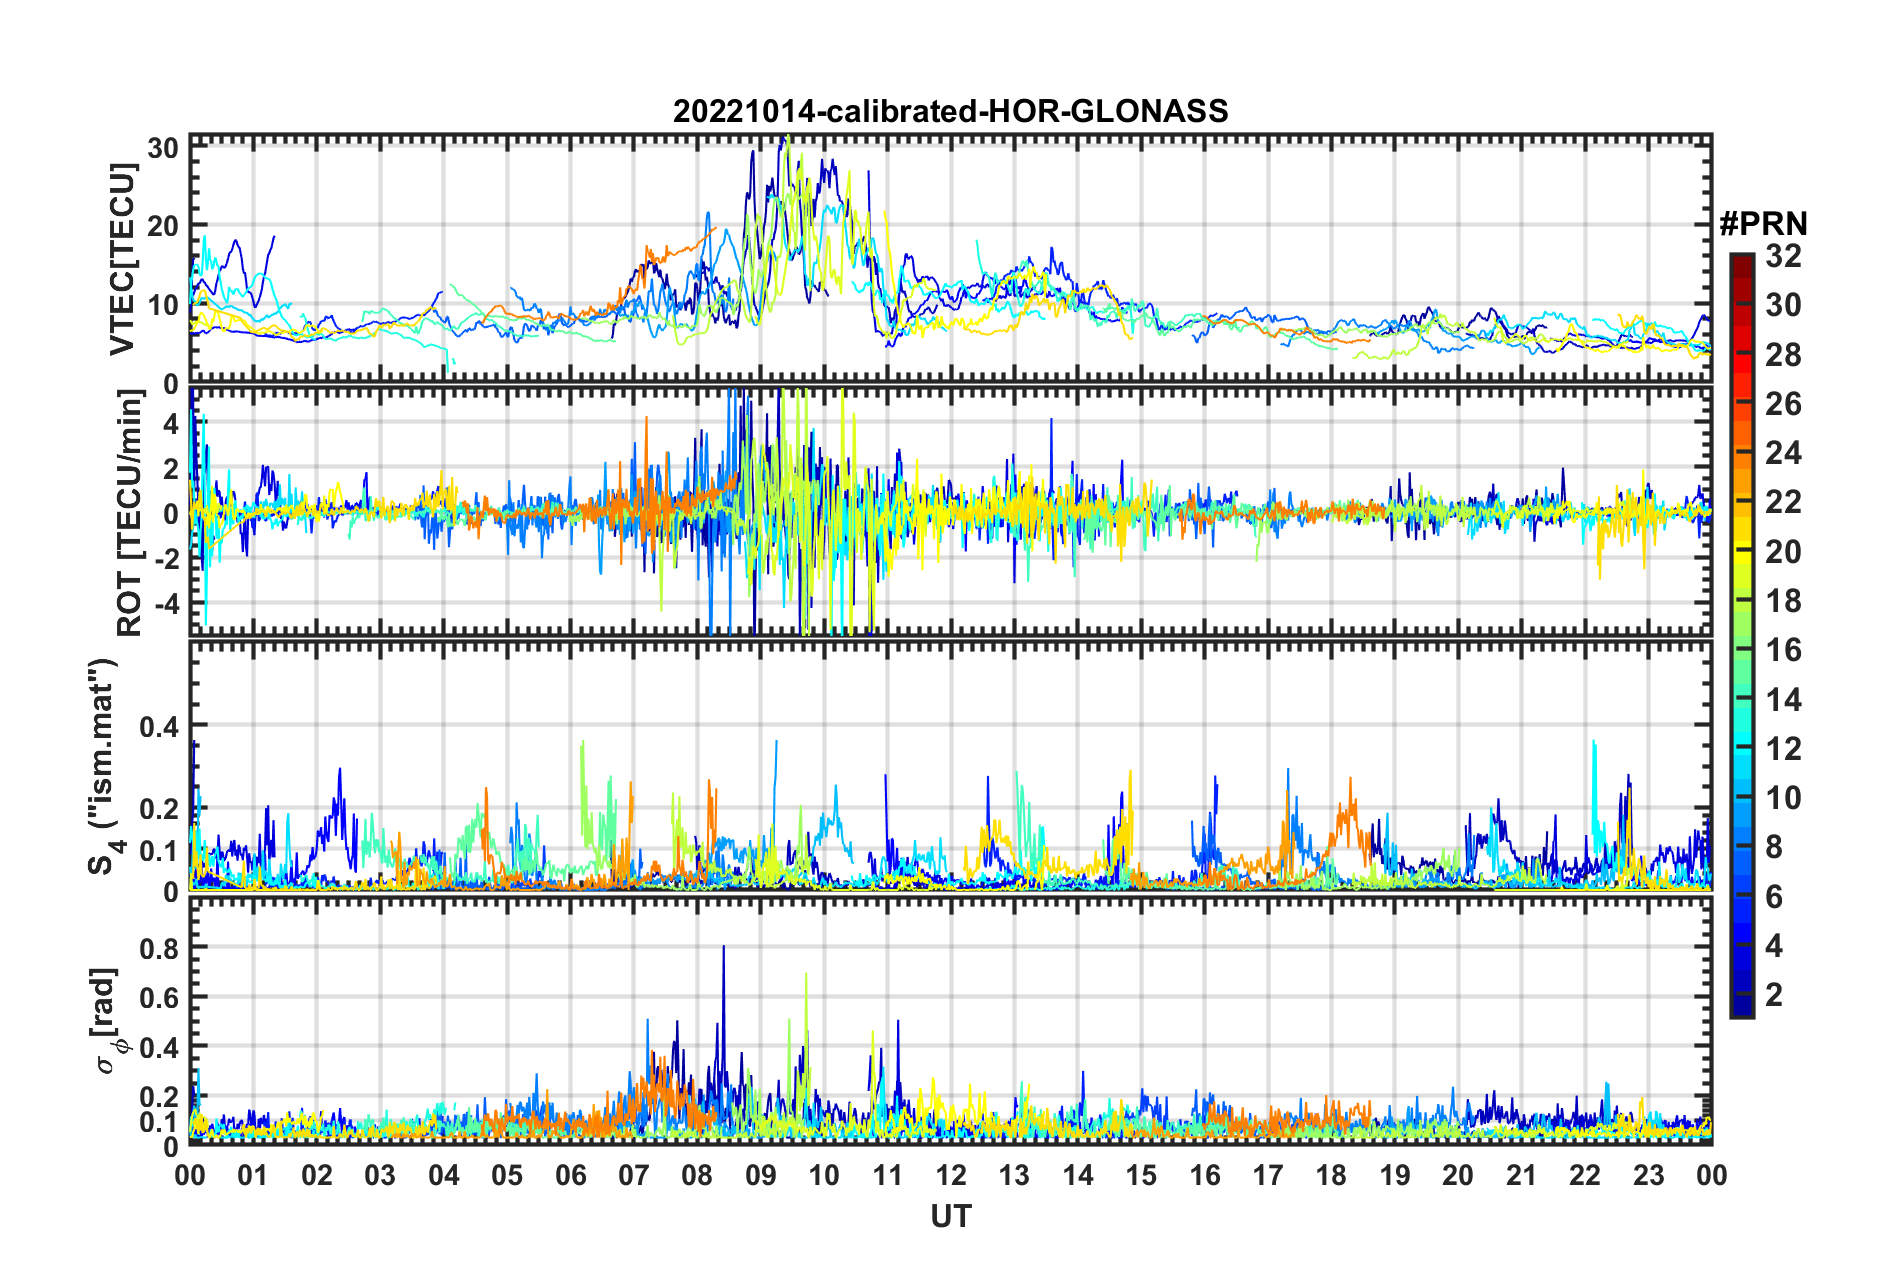This screenshot has width=1902, height=1272.
Task: Click the 30 tick label on the VTEC axis
Action: tap(162, 148)
